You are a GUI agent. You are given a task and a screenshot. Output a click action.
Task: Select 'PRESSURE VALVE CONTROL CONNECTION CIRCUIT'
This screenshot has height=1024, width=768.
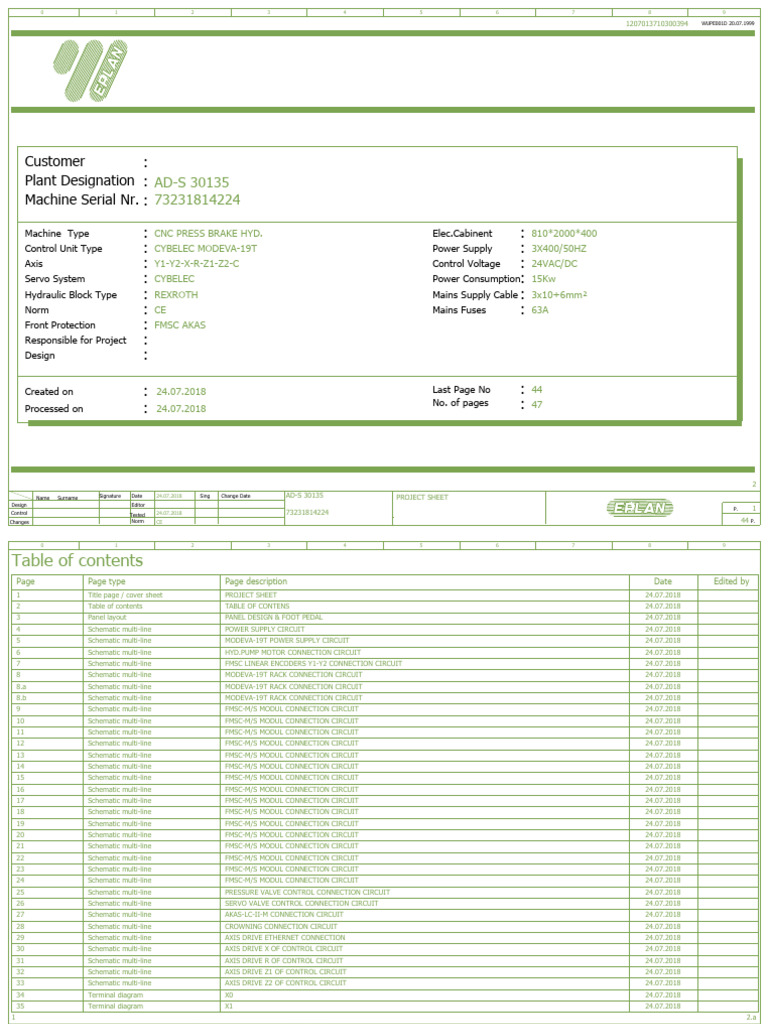307,892
